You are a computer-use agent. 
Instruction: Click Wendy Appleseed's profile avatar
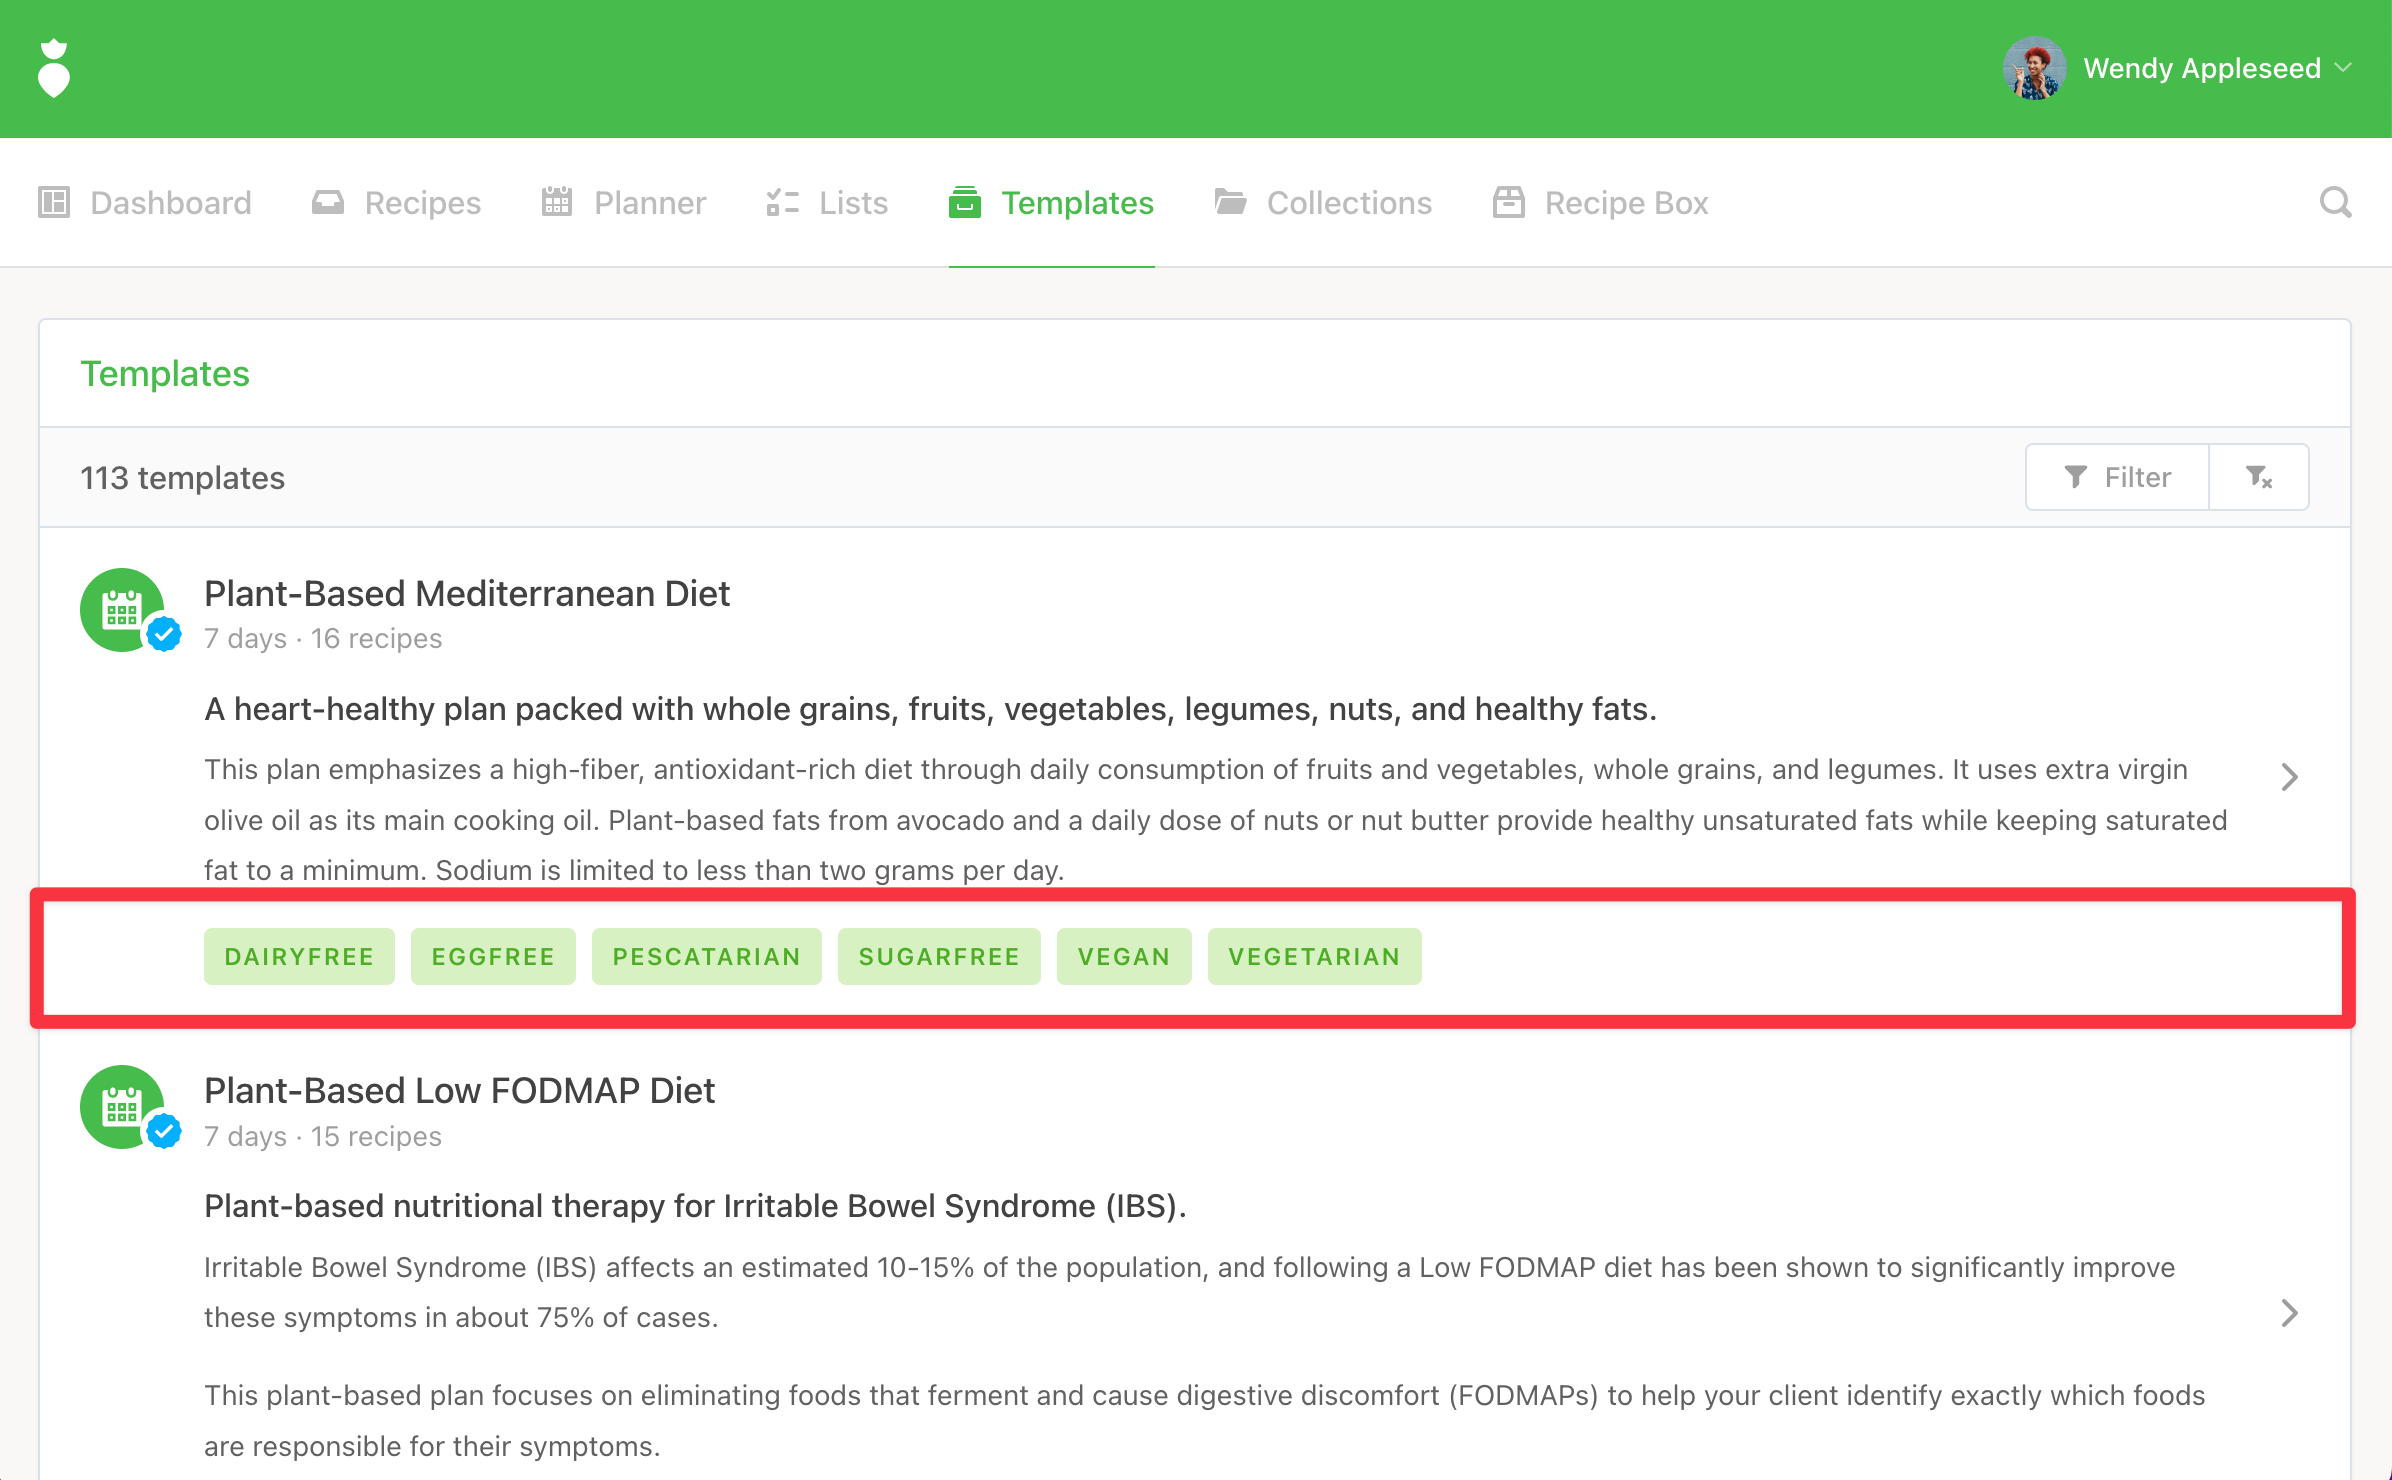click(2033, 68)
